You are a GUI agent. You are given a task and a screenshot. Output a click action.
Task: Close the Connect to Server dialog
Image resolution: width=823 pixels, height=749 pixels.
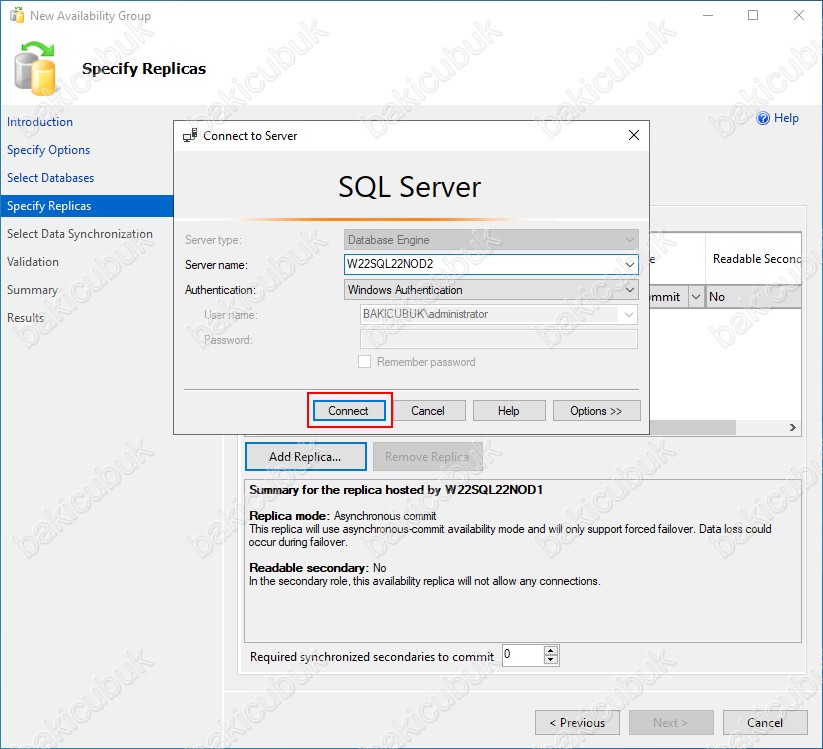[634, 135]
